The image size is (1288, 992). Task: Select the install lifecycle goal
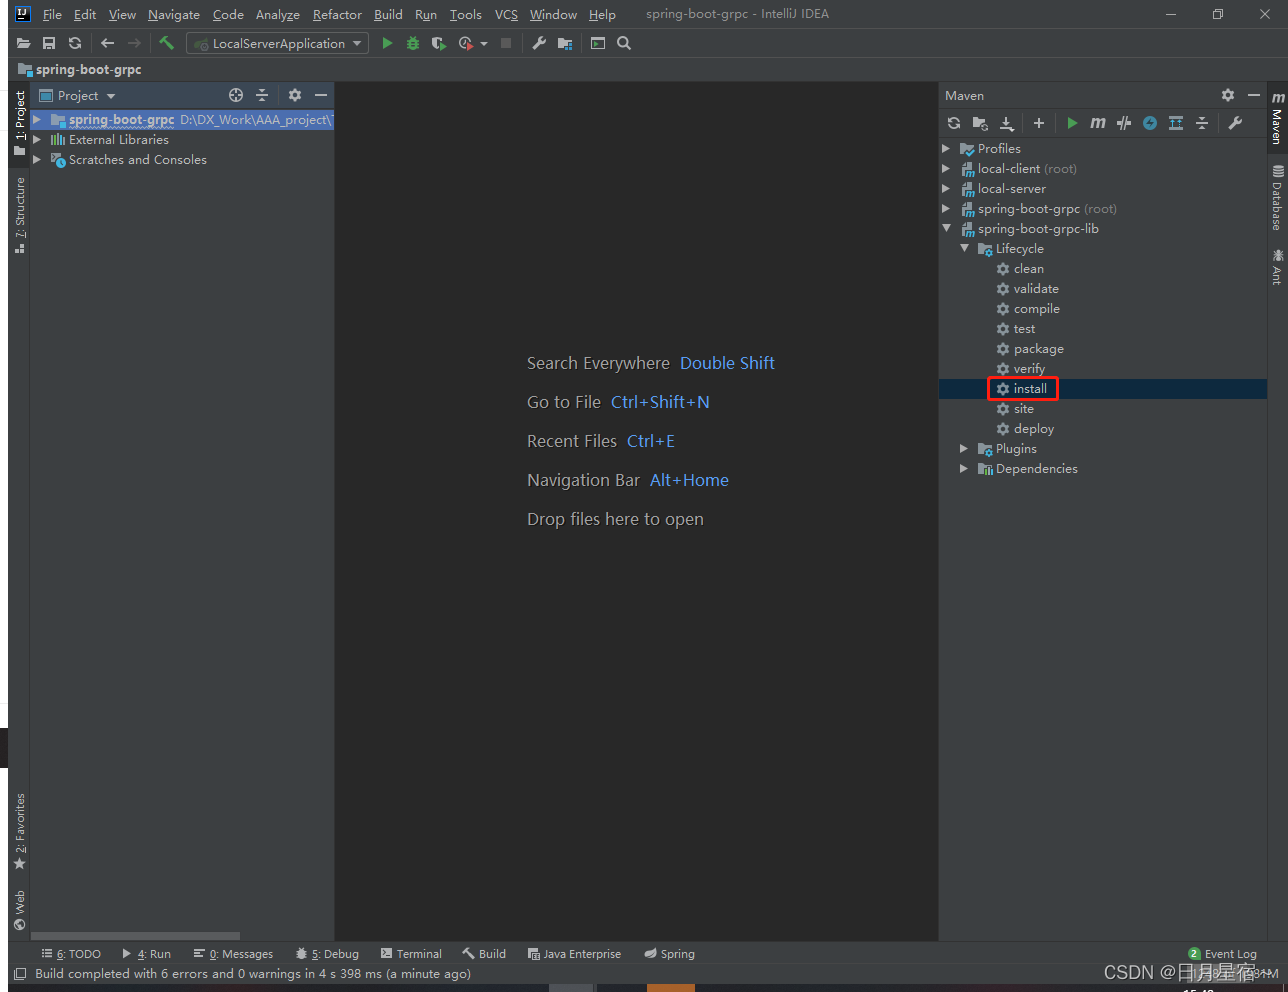(1030, 389)
